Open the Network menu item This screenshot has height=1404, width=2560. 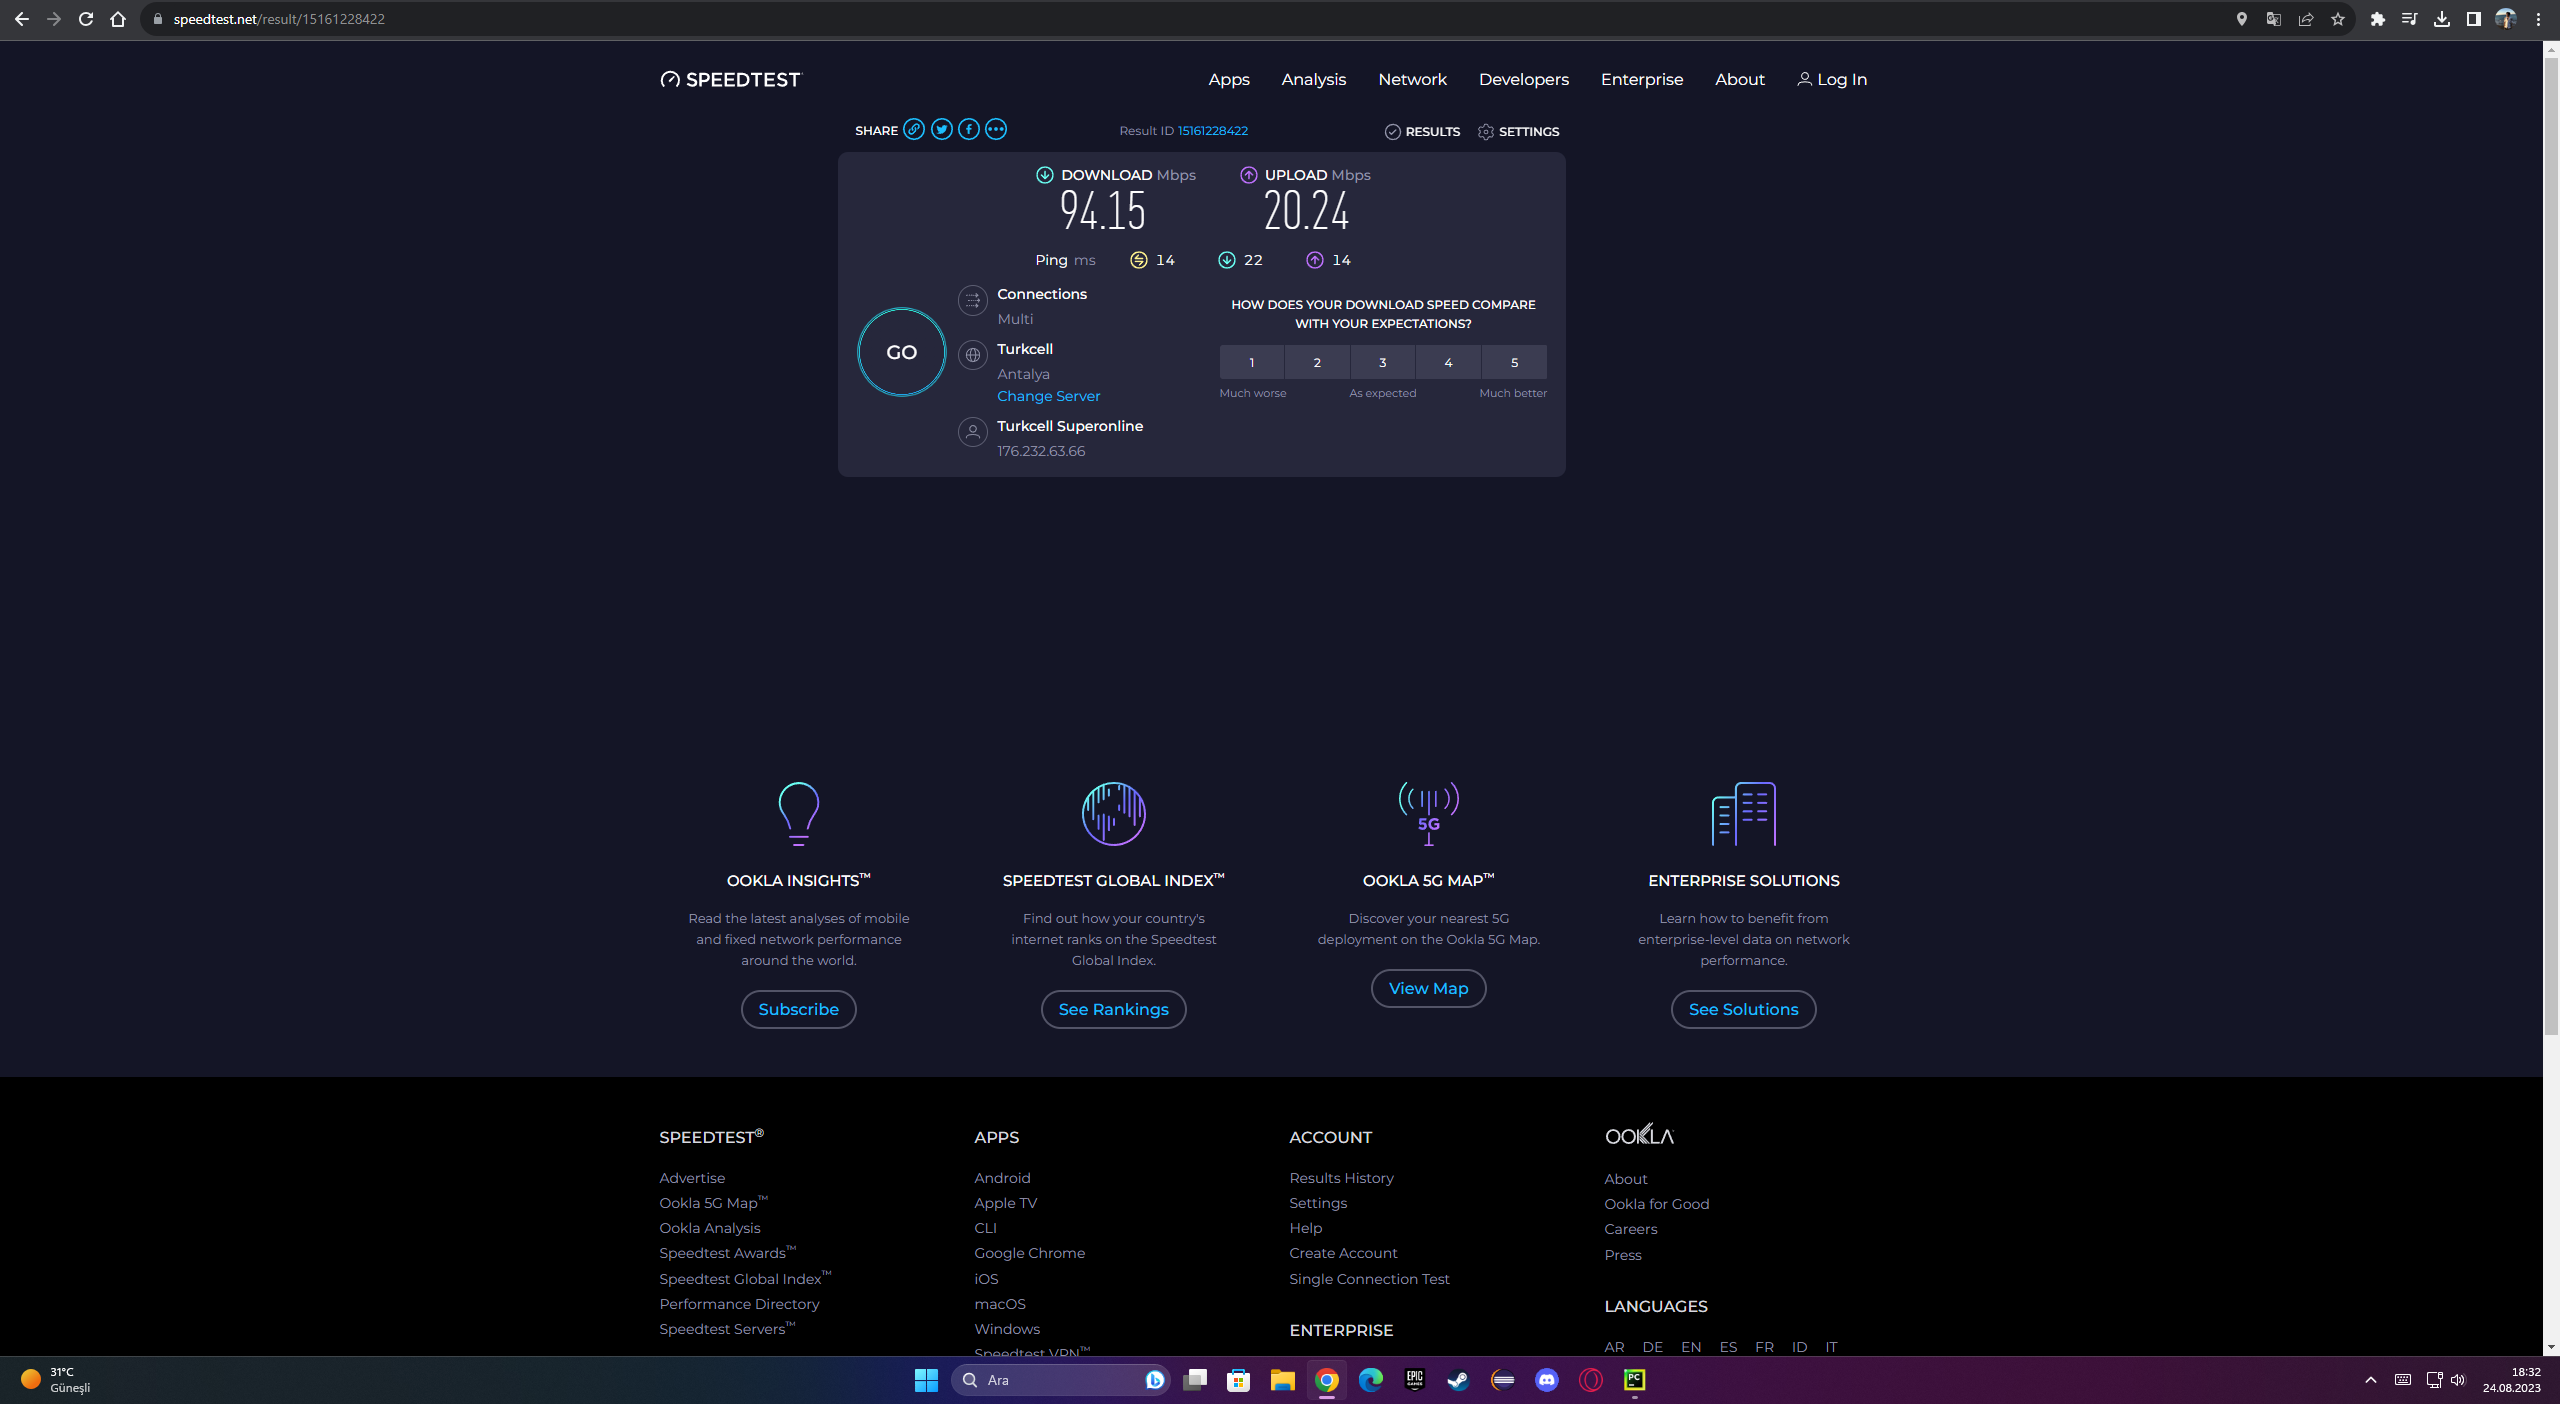tap(1412, 79)
